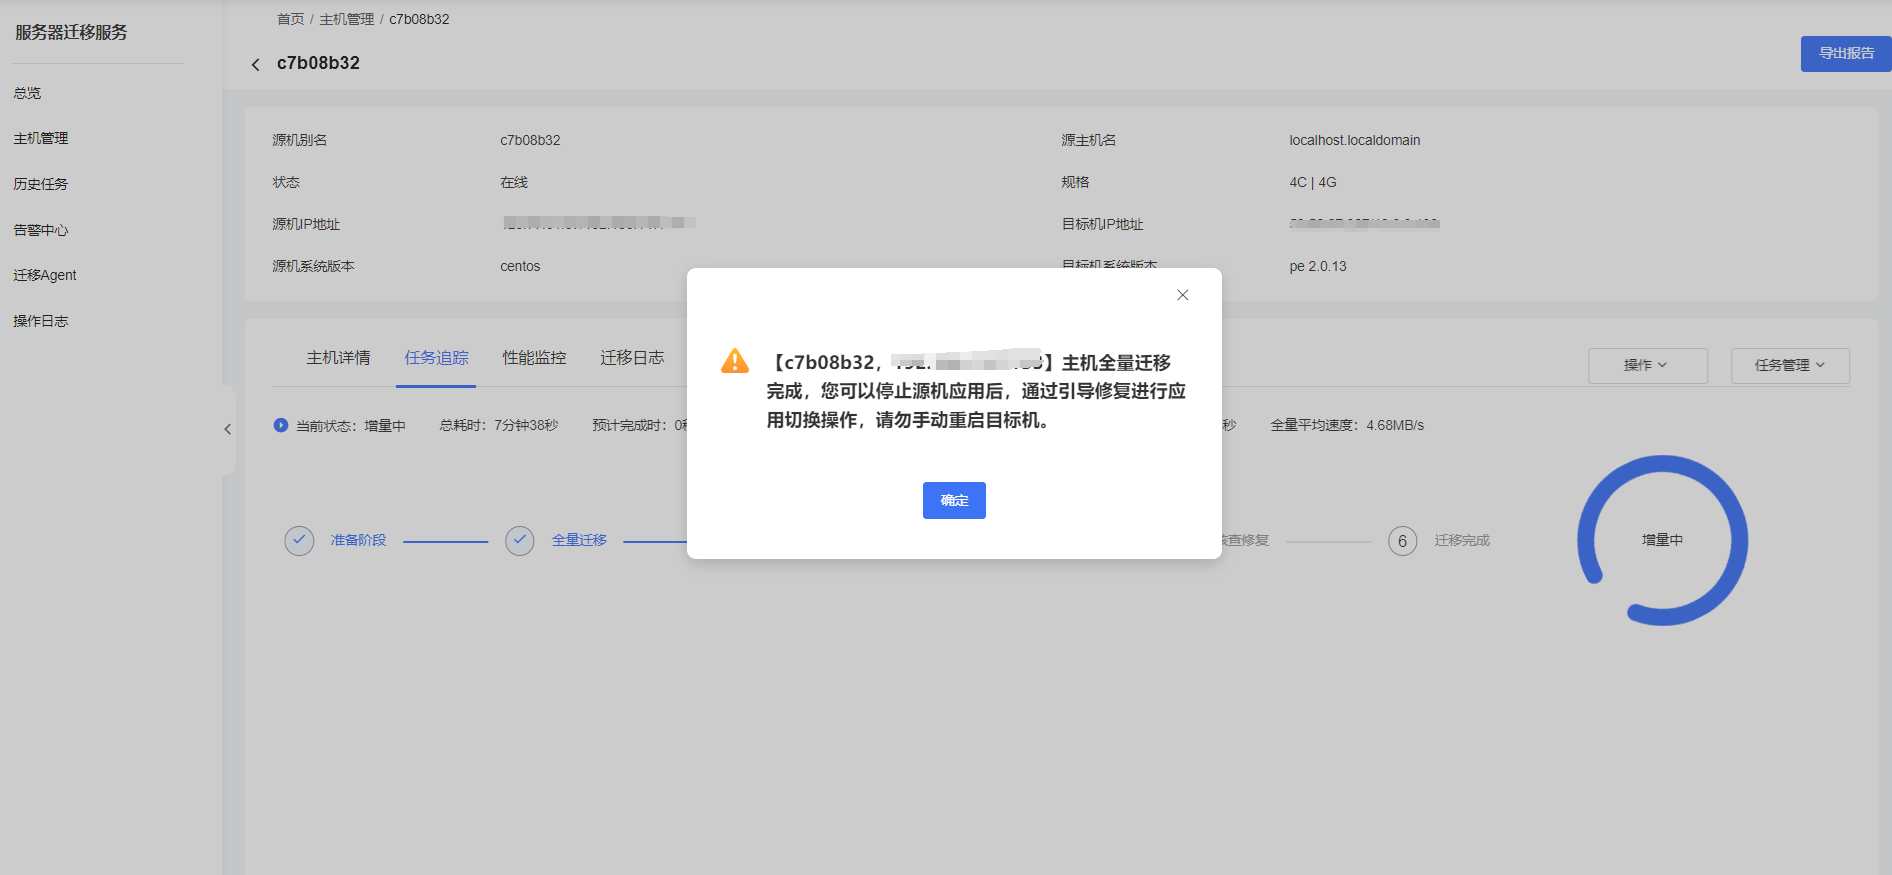Click the 增量中 circular progress ring
The width and height of the screenshot is (1892, 875).
[1662, 540]
